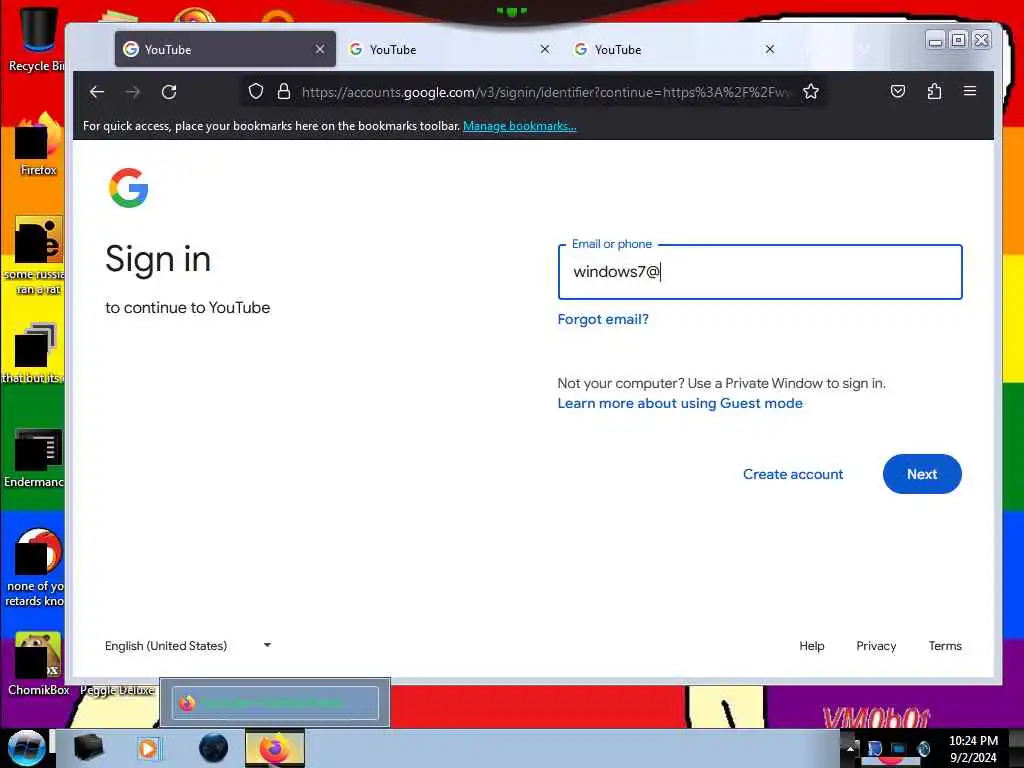Screen dimensions: 1024x768
Task: Open the Terms footer link
Action: (945, 646)
